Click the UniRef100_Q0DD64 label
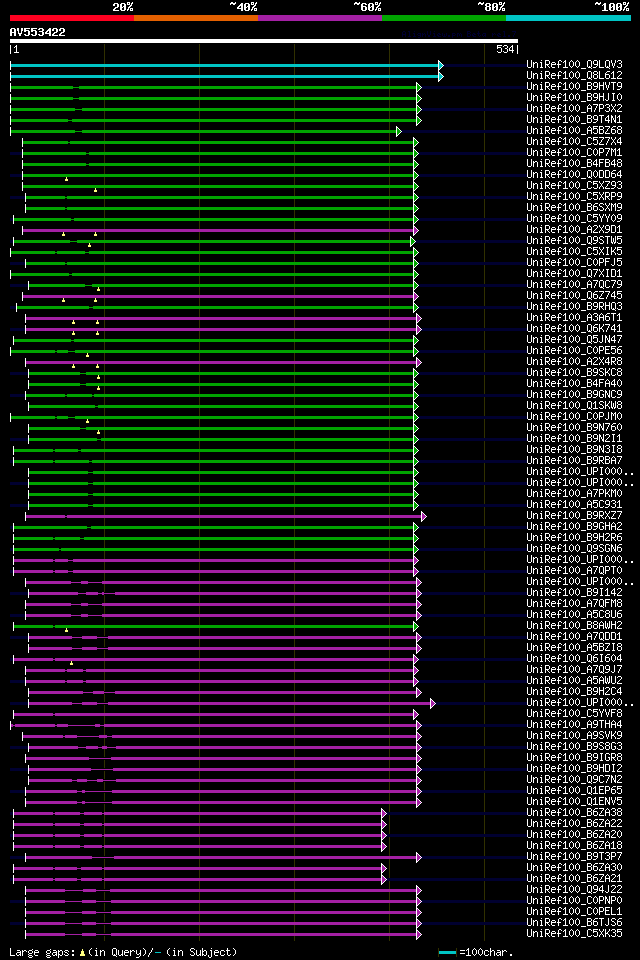The width and height of the screenshot is (640, 960). click(574, 174)
